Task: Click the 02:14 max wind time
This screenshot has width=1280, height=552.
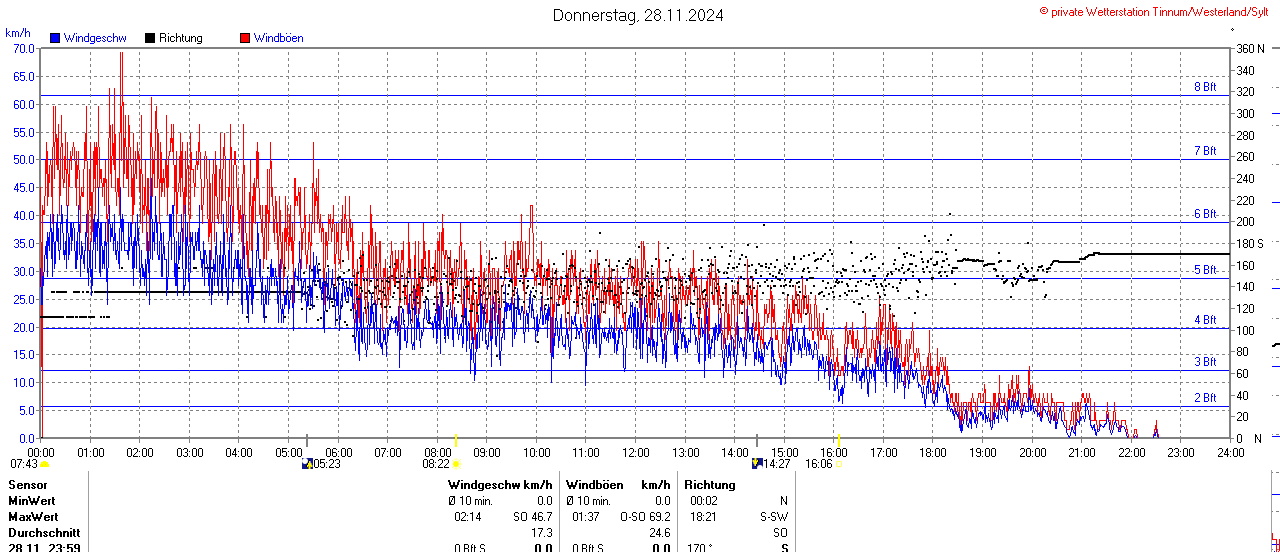Action: point(467,517)
